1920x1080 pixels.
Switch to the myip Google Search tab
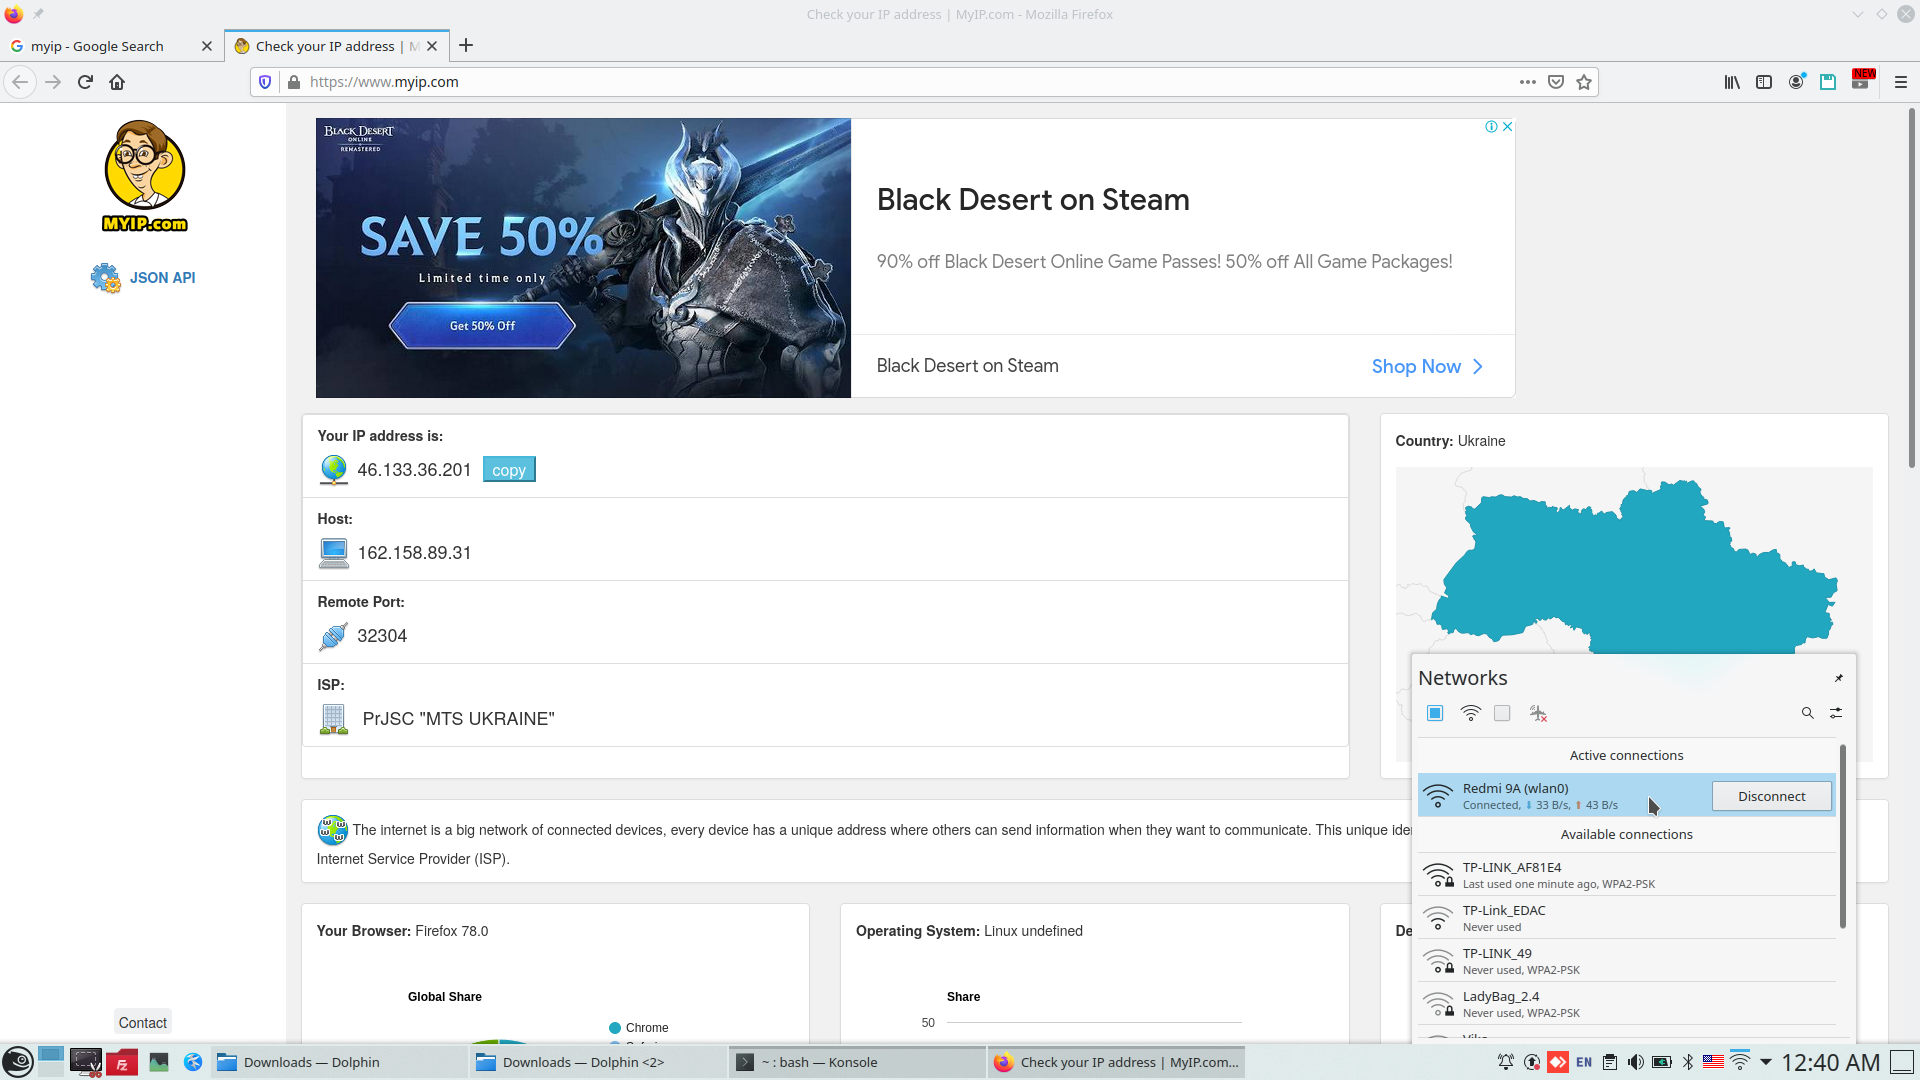click(x=98, y=46)
